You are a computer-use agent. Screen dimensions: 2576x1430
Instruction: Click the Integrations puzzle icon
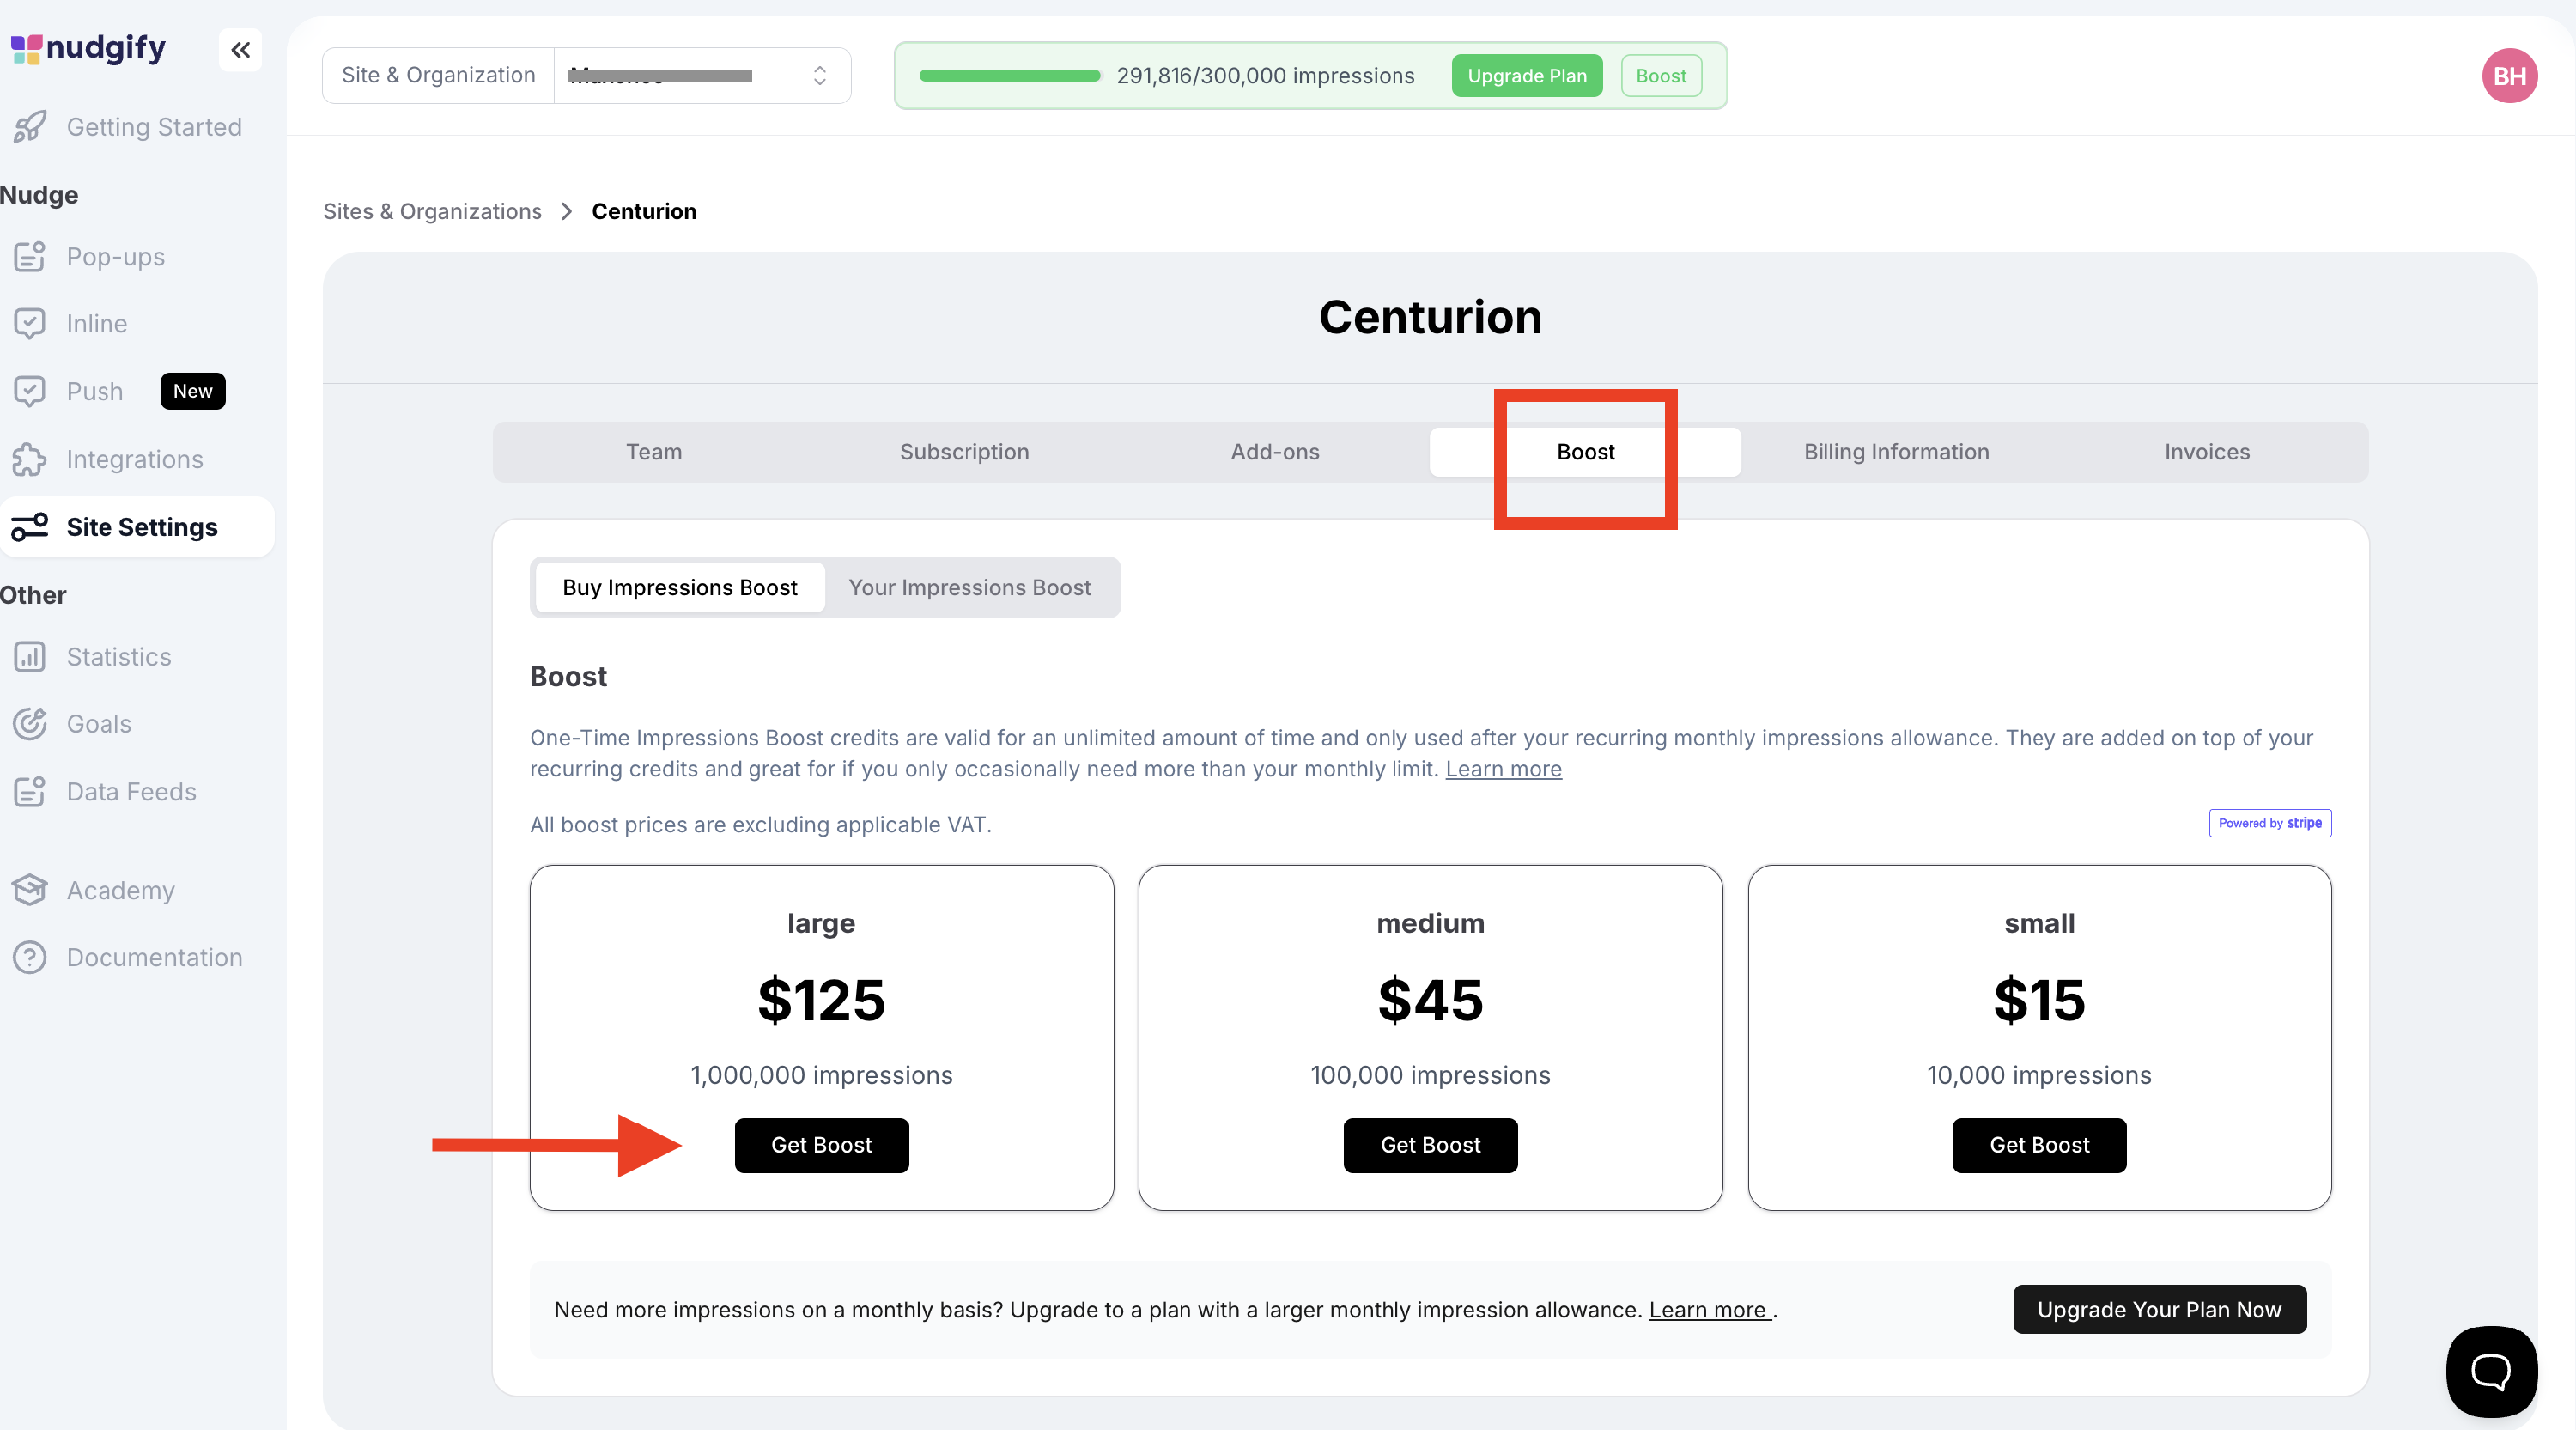point(30,460)
